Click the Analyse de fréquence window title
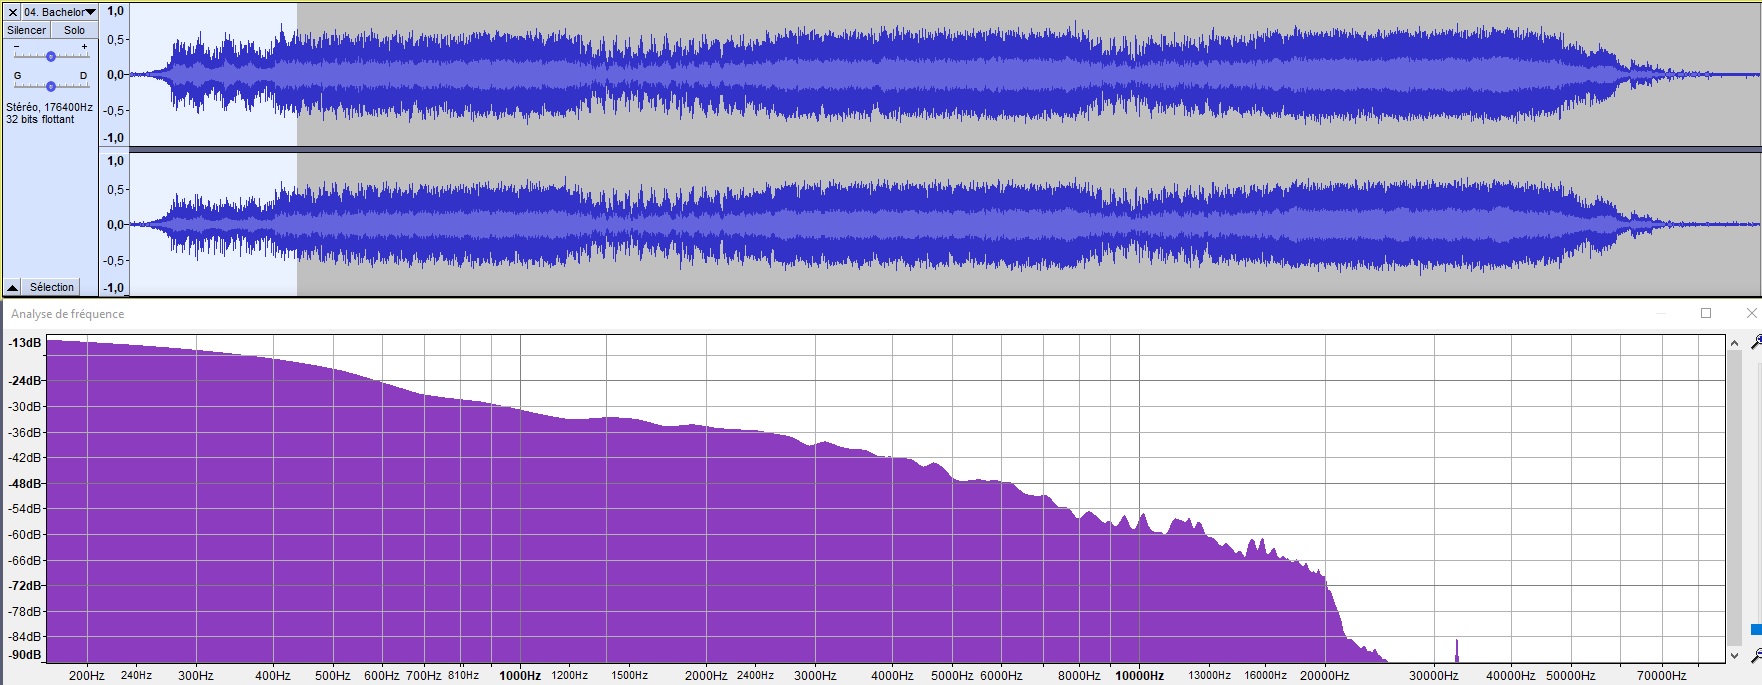This screenshot has height=685, width=1762. coord(68,314)
